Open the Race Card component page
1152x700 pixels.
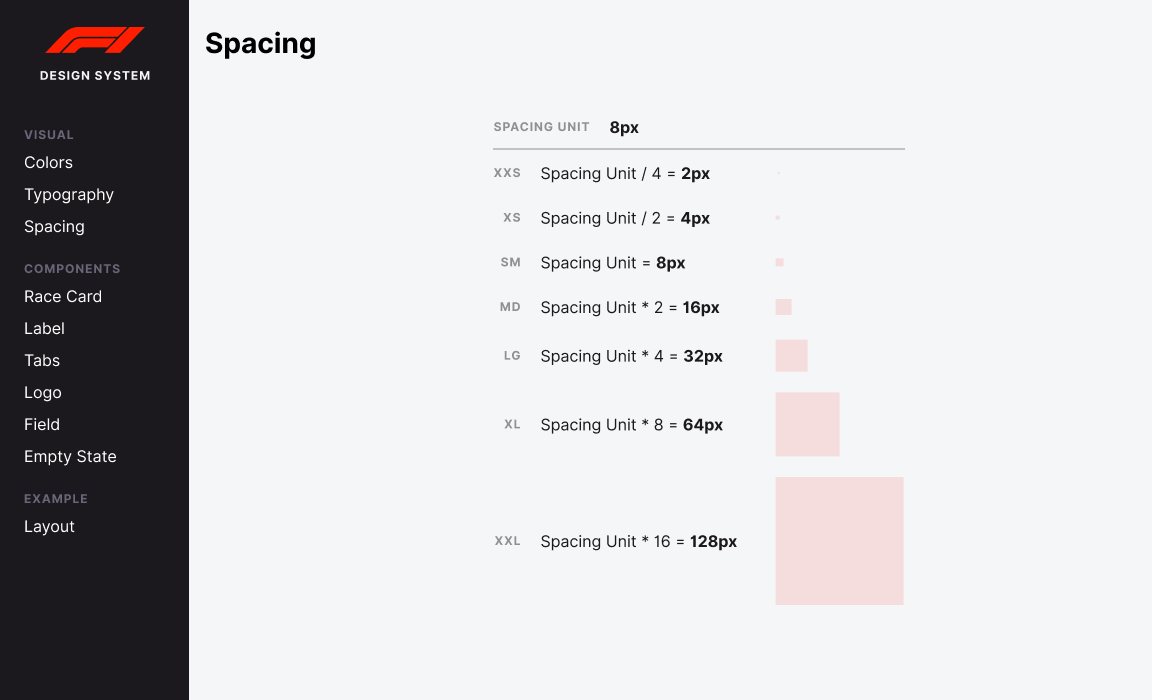tap(63, 296)
